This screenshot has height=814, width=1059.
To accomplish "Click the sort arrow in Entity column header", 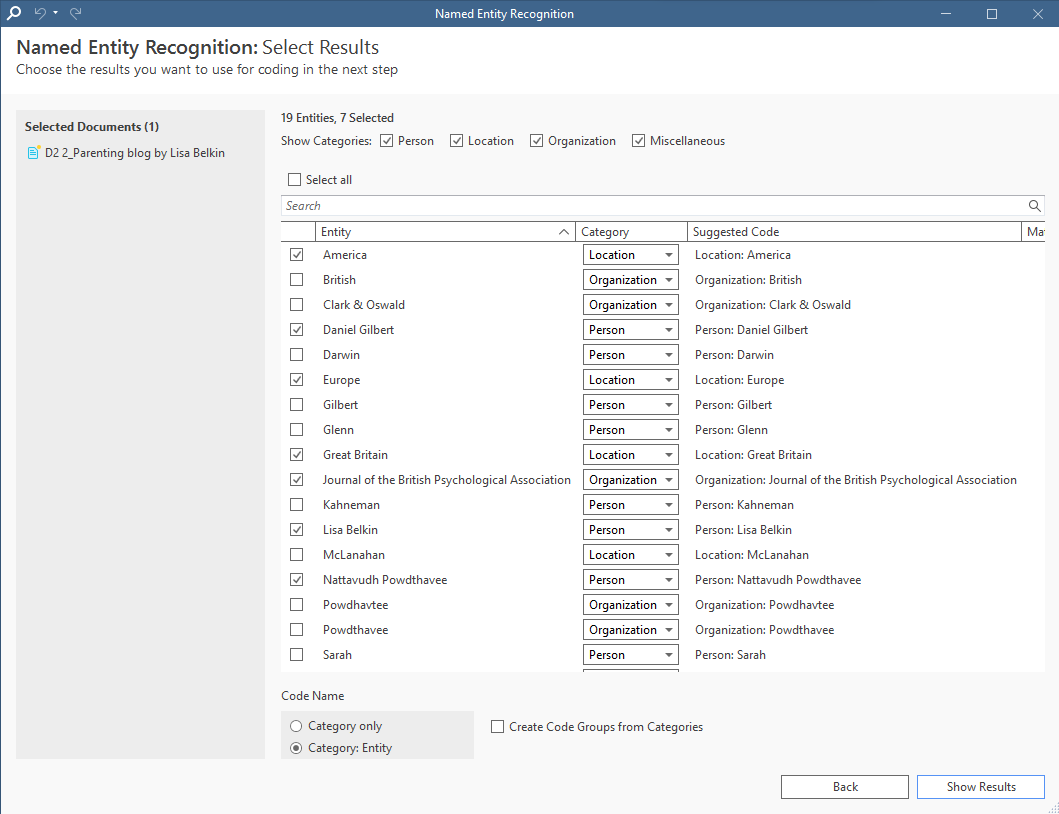I will point(565,232).
